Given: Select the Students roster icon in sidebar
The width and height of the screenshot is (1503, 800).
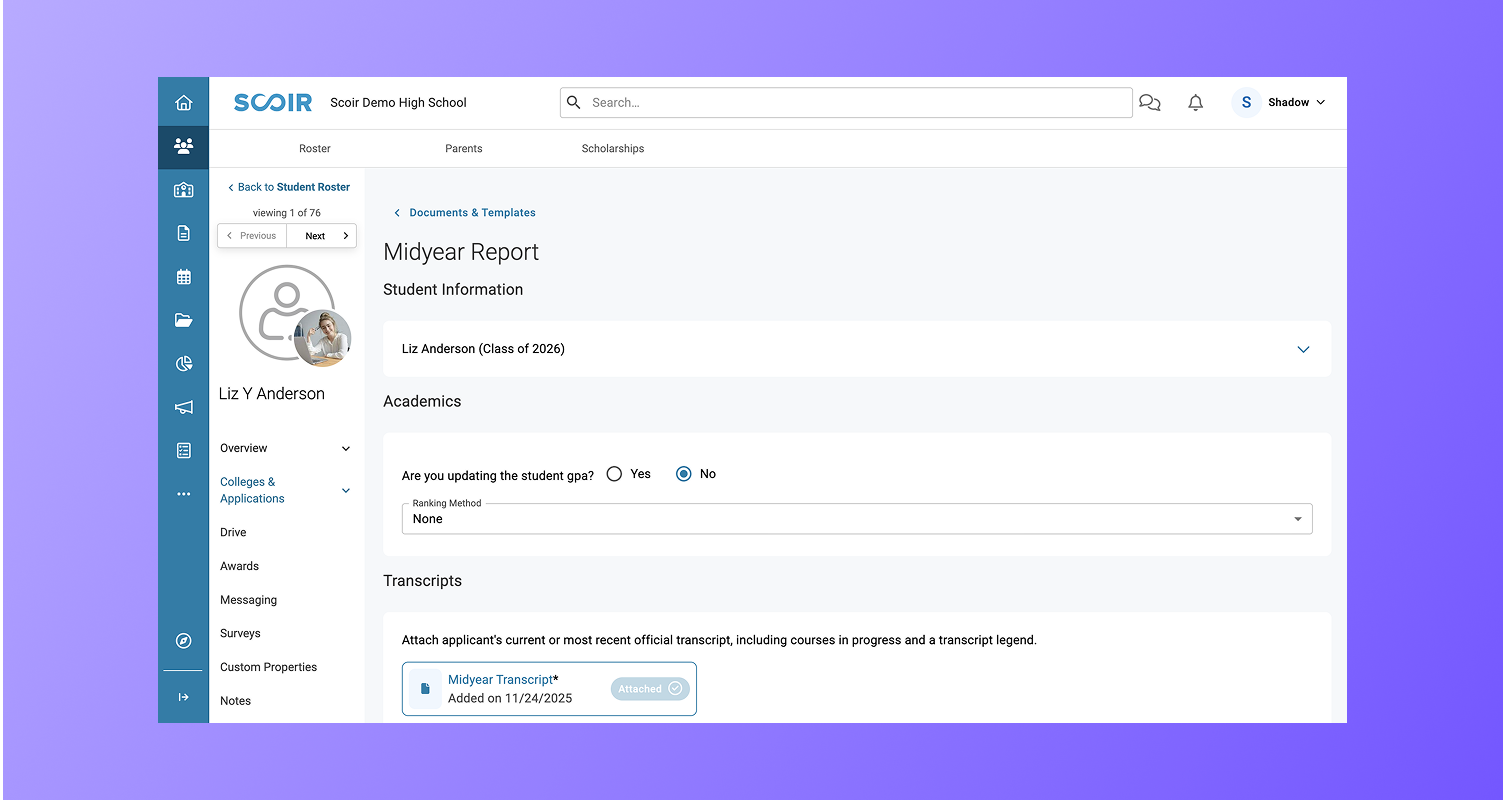Looking at the screenshot, I should (184, 146).
